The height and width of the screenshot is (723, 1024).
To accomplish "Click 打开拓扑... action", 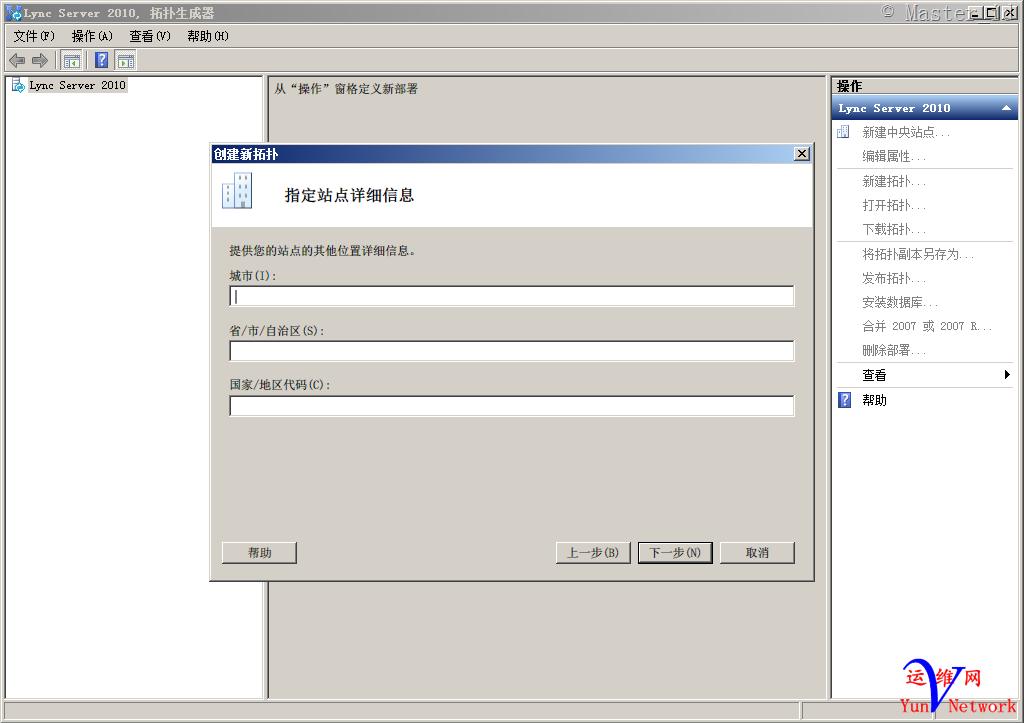I will point(894,206).
